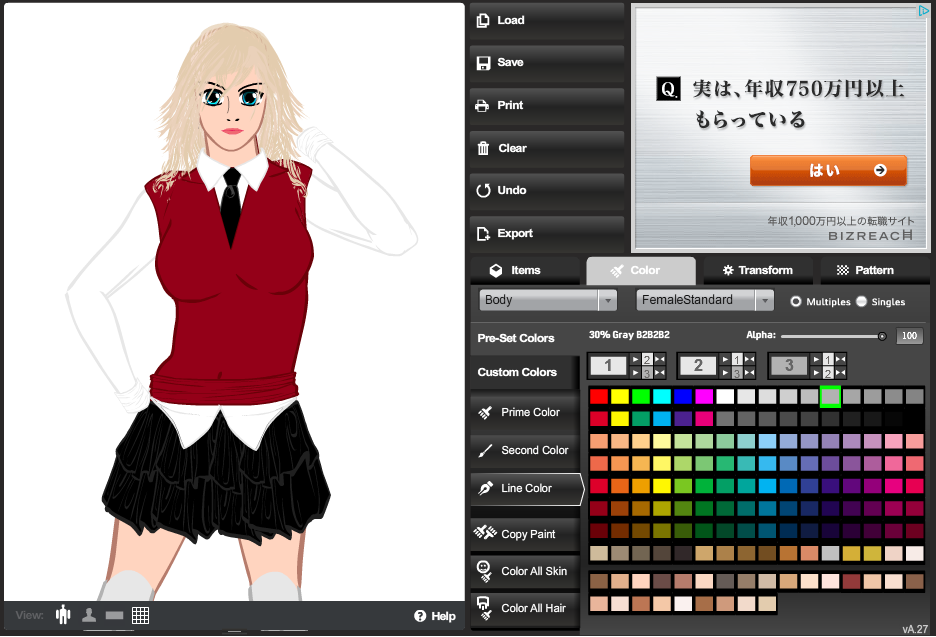The width and height of the screenshot is (936, 637).
Task: Select the Singles radio button
Action: tap(861, 301)
